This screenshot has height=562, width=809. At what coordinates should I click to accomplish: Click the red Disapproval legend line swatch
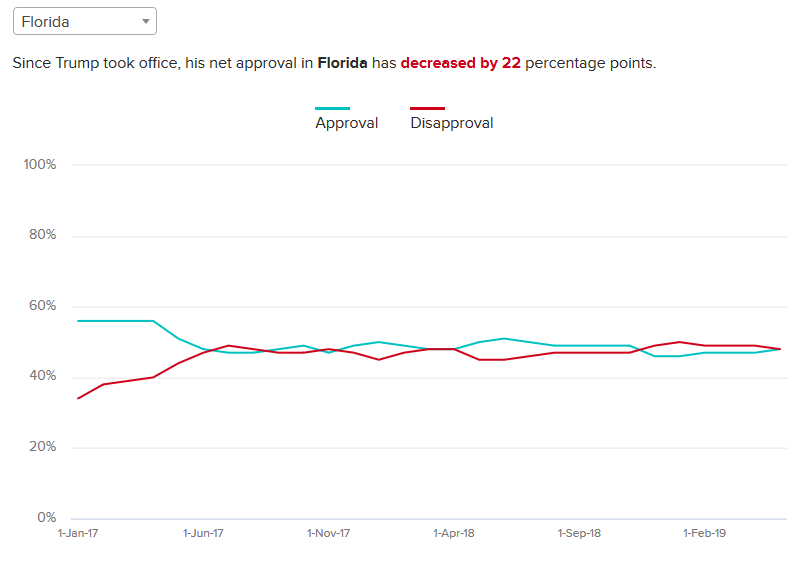pyautogui.click(x=427, y=108)
